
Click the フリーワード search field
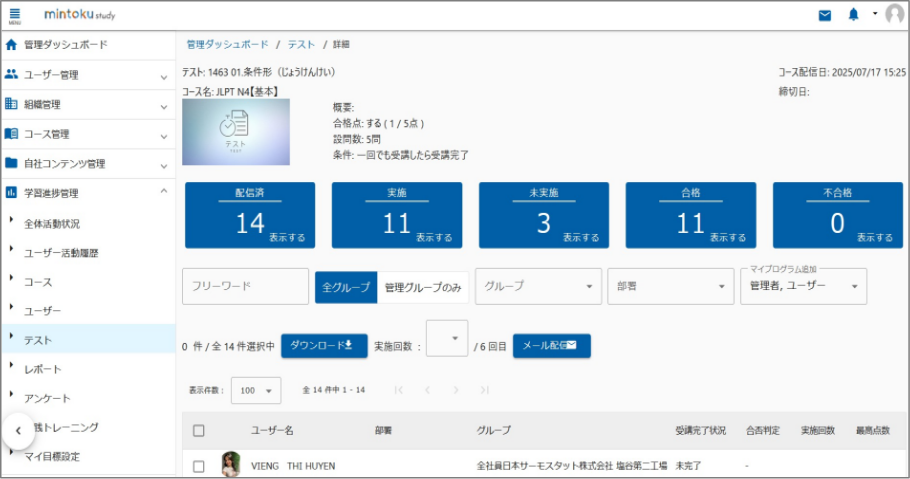(245, 286)
